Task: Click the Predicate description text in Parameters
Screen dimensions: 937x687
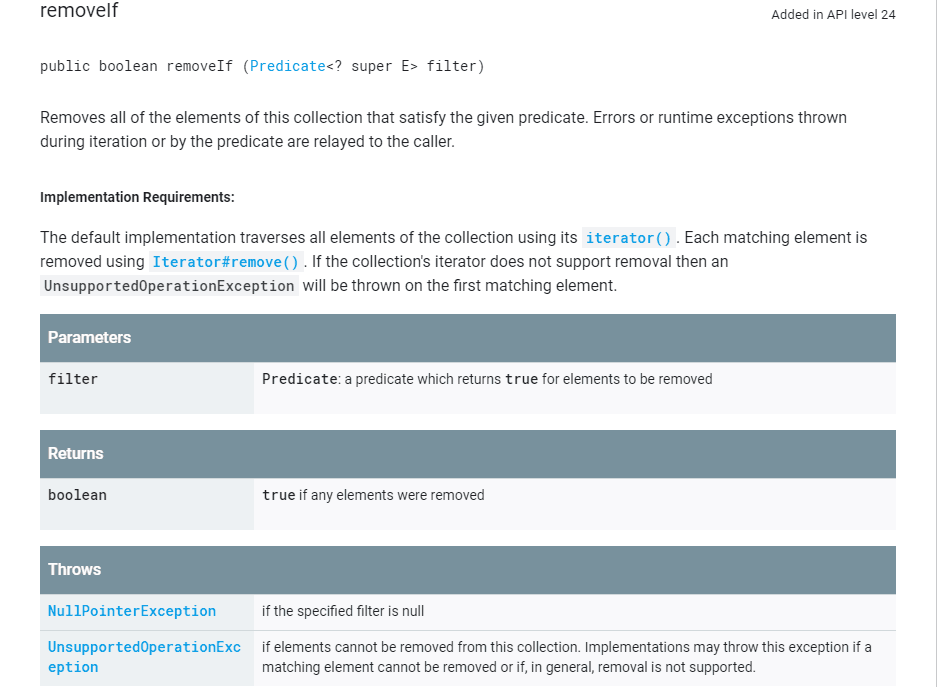Action: click(x=487, y=379)
